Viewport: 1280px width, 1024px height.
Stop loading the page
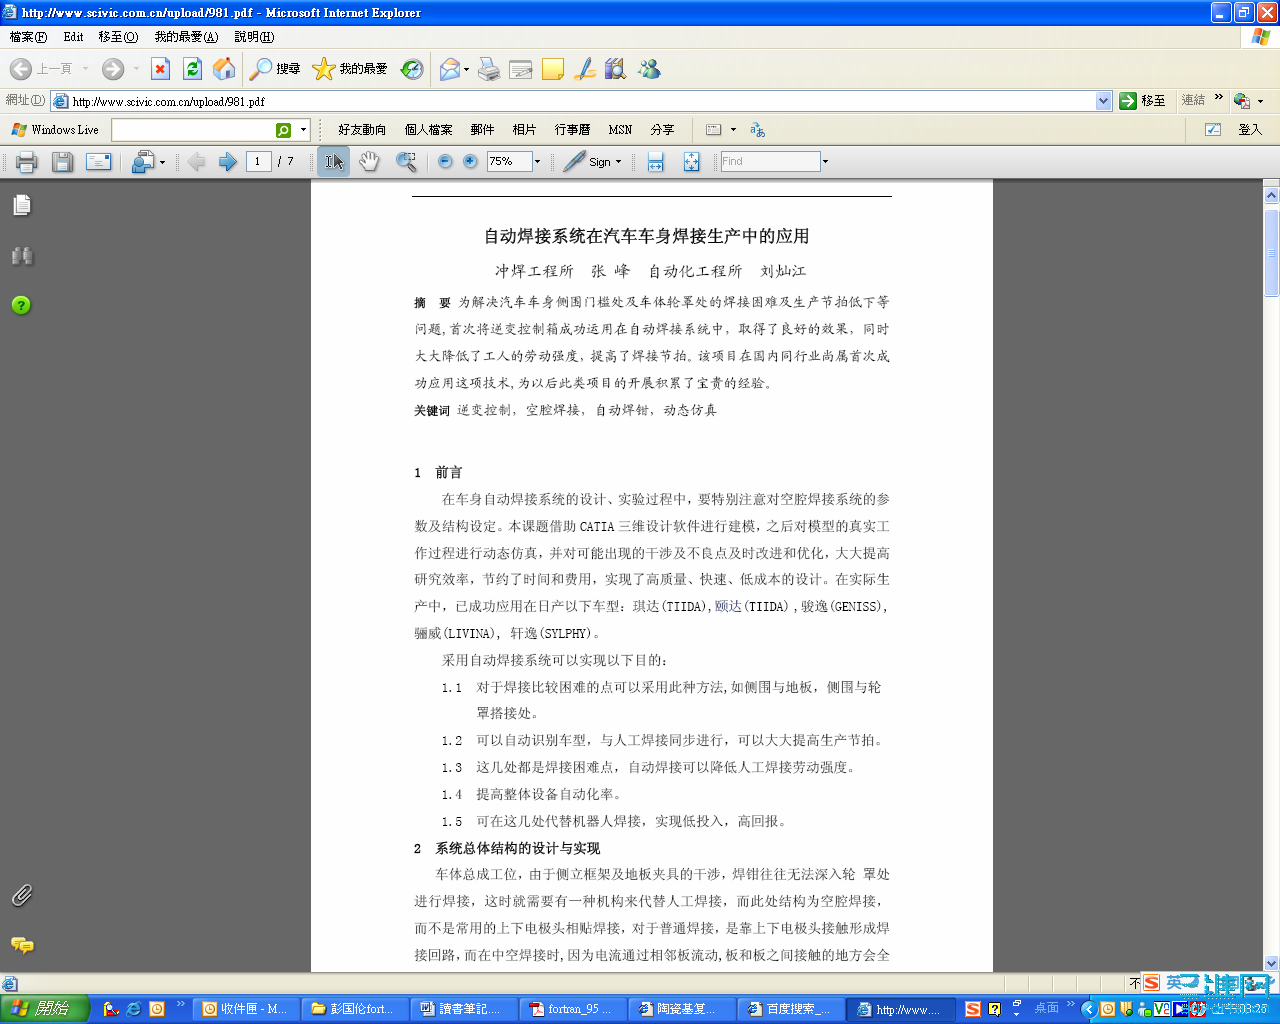point(160,69)
